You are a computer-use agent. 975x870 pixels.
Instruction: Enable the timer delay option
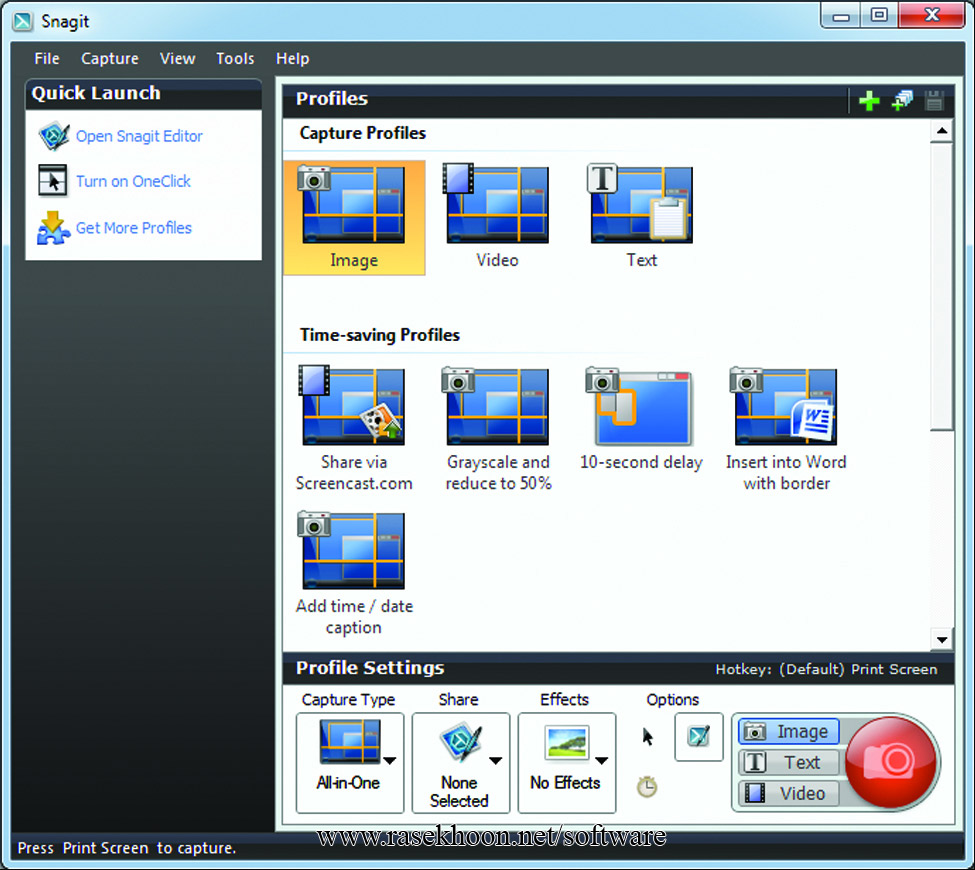tap(647, 787)
